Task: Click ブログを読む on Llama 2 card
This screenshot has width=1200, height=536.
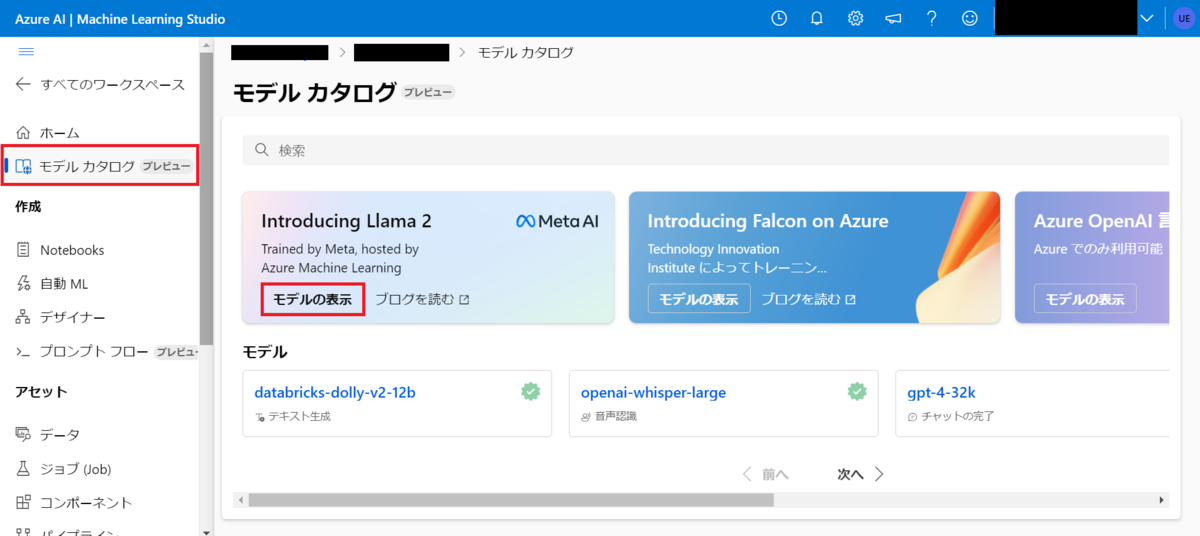Action: pyautogui.click(x=422, y=299)
